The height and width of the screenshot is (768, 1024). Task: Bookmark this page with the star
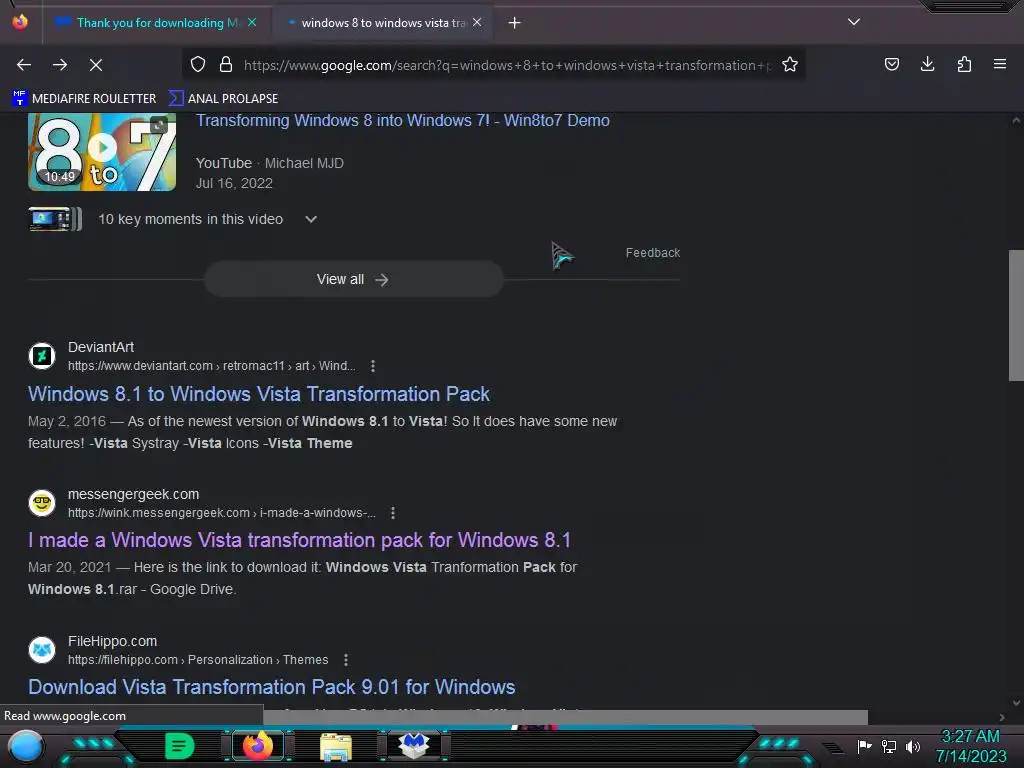pyautogui.click(x=790, y=64)
